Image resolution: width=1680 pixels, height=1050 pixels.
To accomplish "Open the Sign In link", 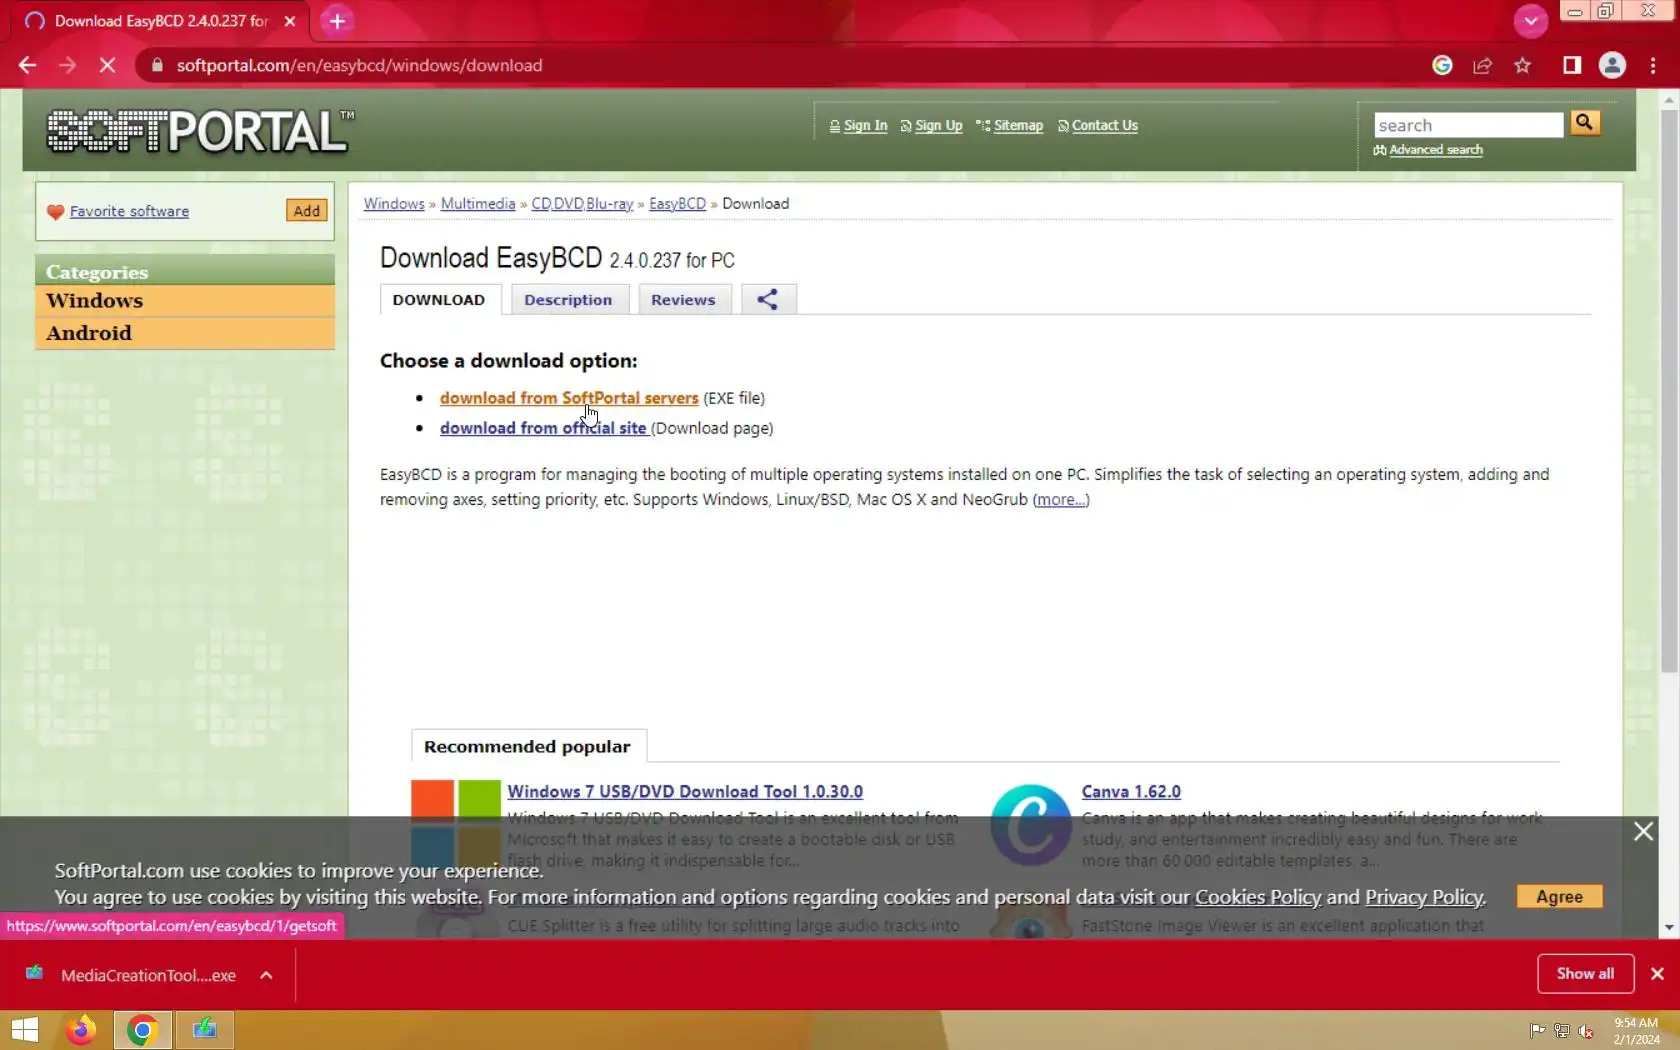I will (865, 125).
